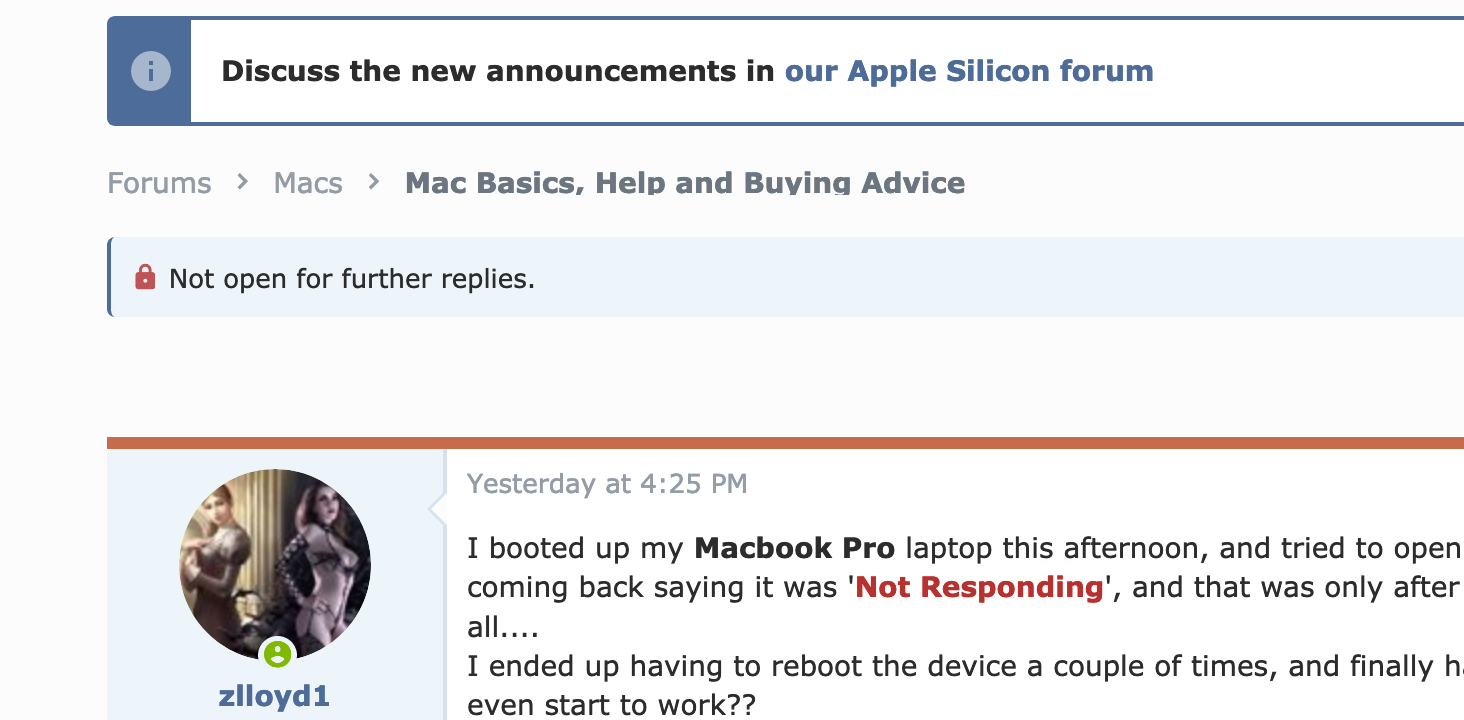Click the chevron after Forums breadcrumb
Image resolution: width=1464 pixels, height=720 pixels.
242,182
